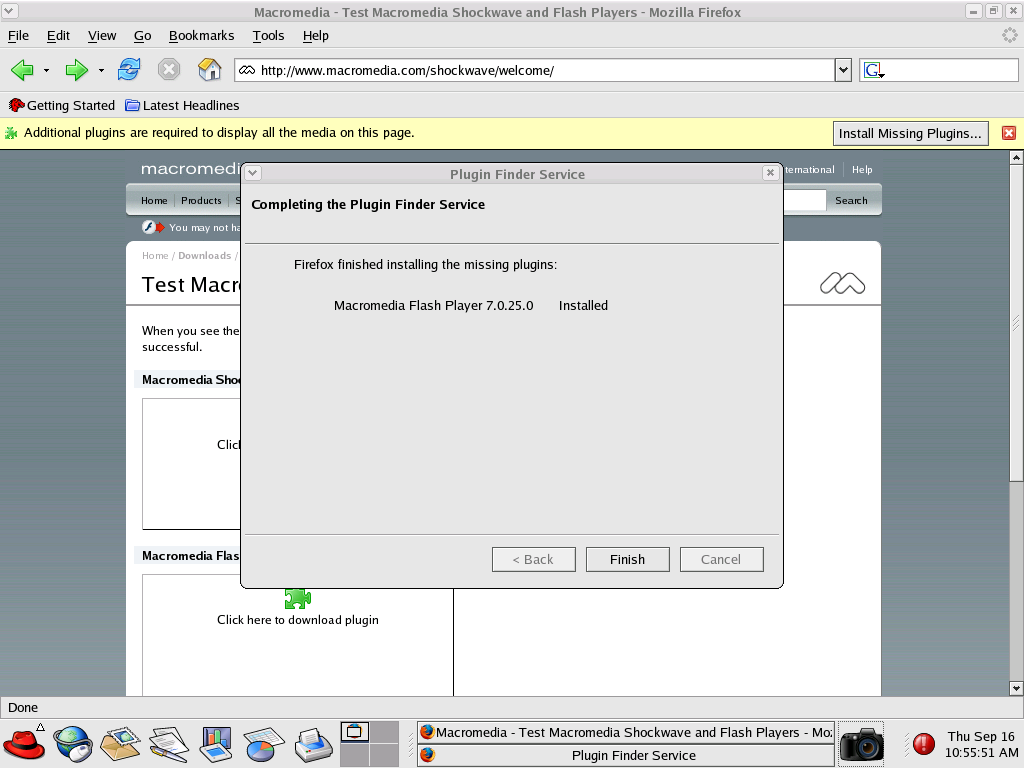Click the page scrollbar up arrow
This screenshot has height=768, width=1024.
tap(1016, 157)
